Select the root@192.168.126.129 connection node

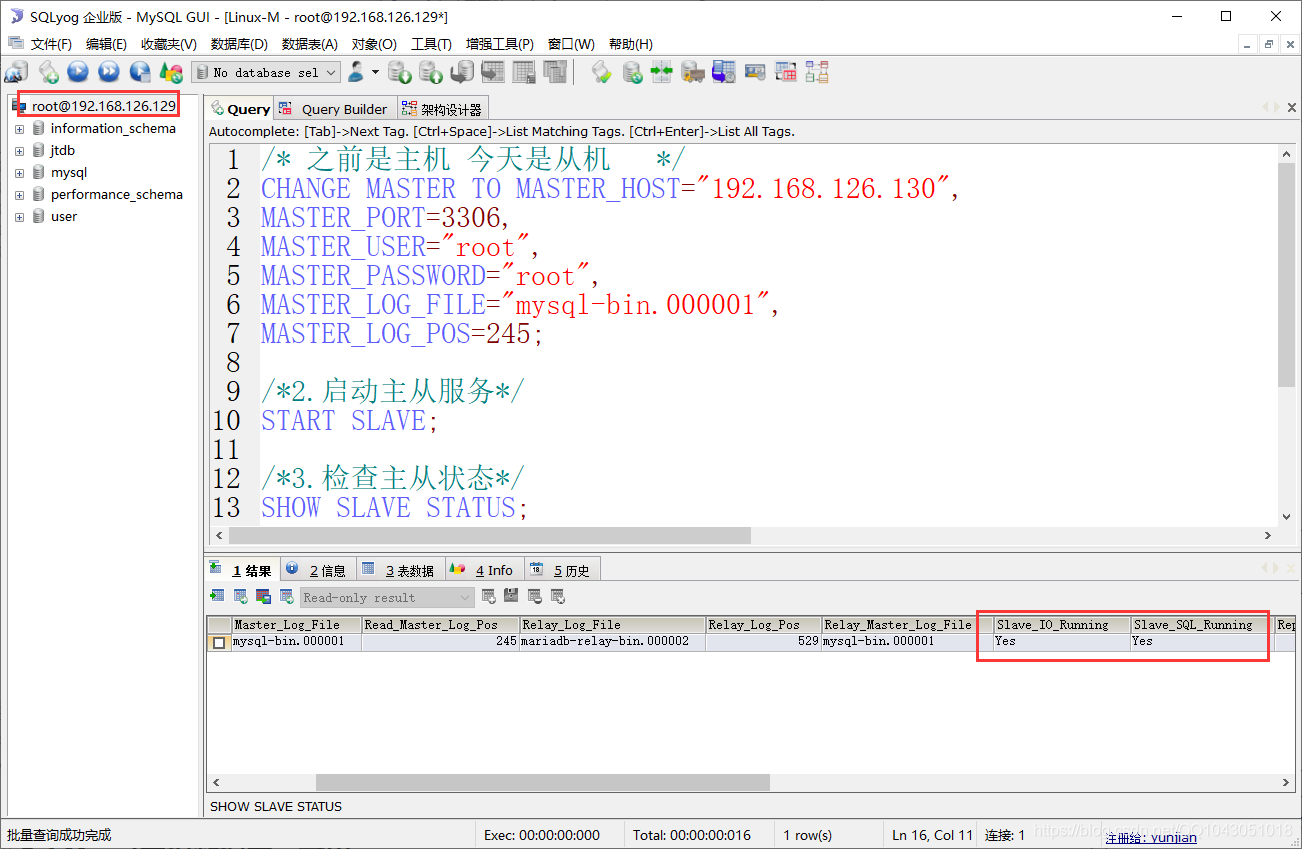tap(103, 106)
